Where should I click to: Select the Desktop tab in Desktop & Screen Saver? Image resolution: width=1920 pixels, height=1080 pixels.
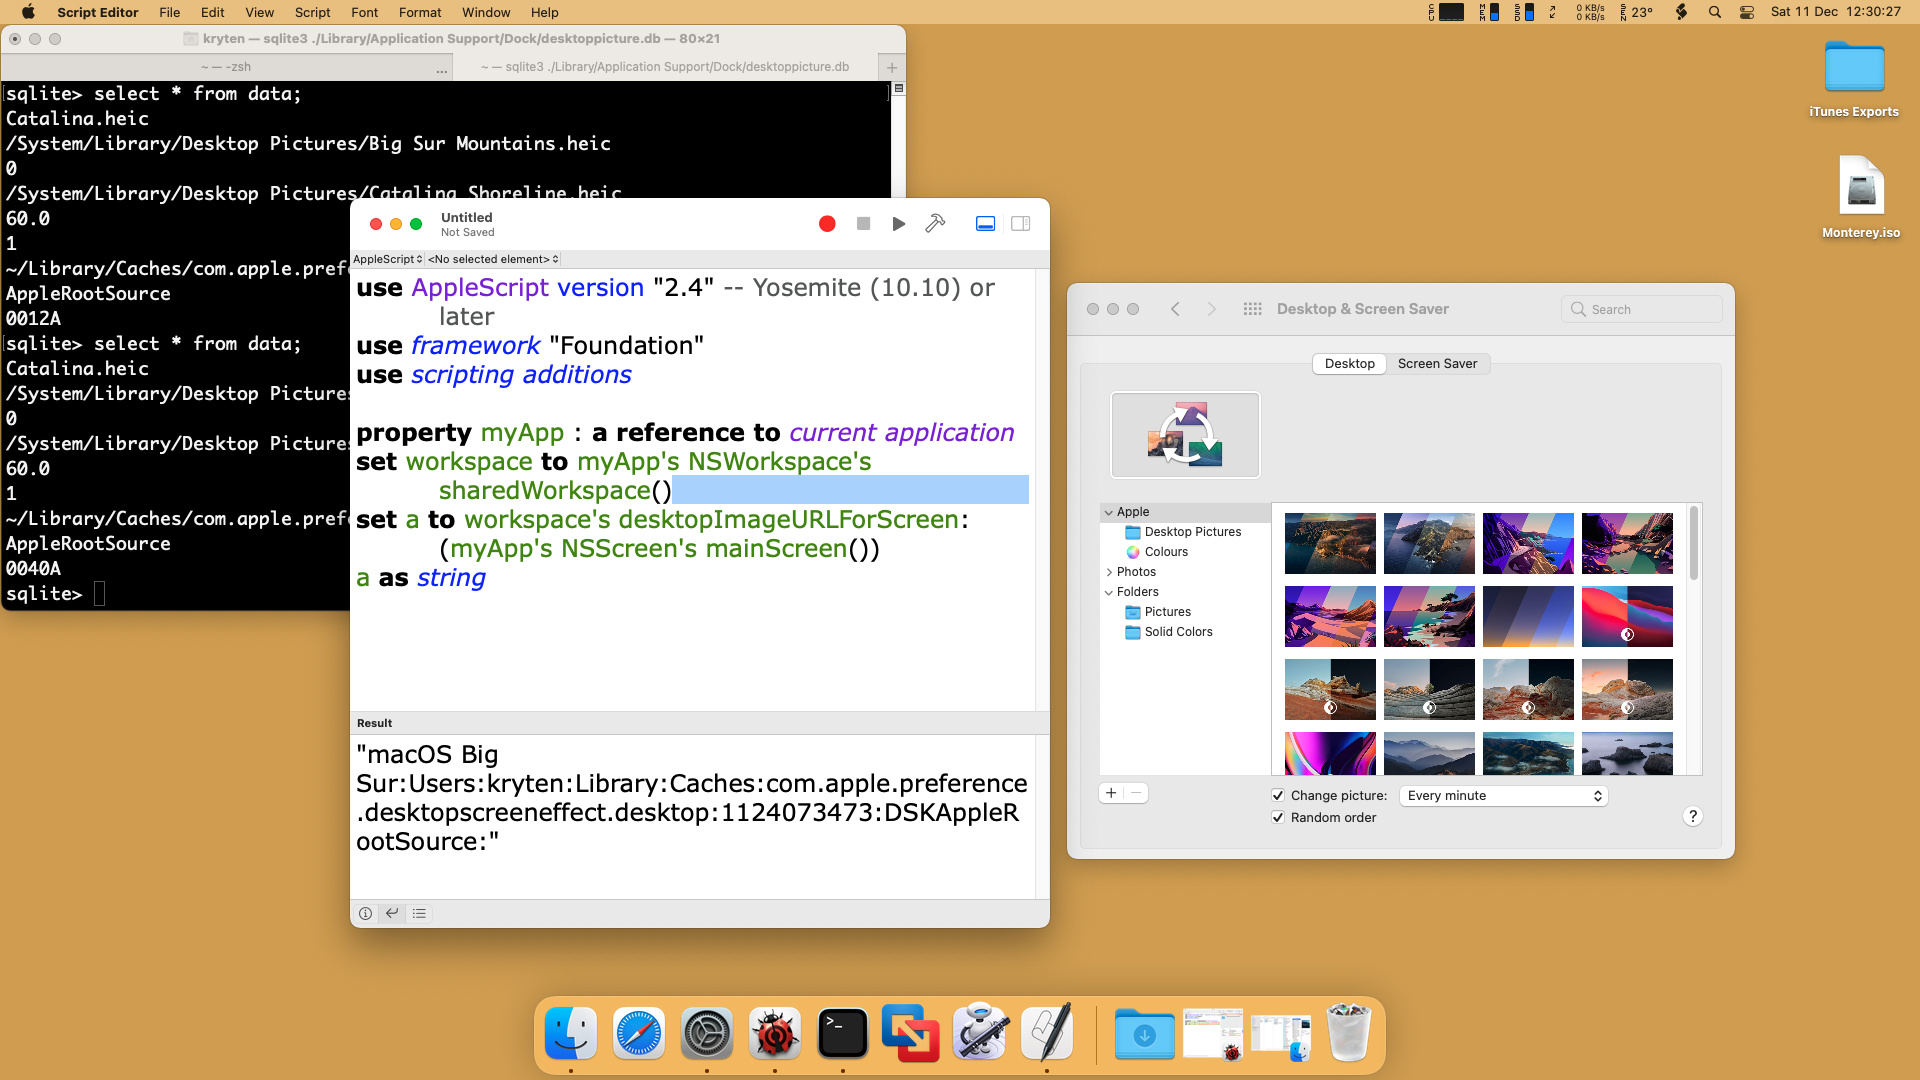click(1349, 363)
